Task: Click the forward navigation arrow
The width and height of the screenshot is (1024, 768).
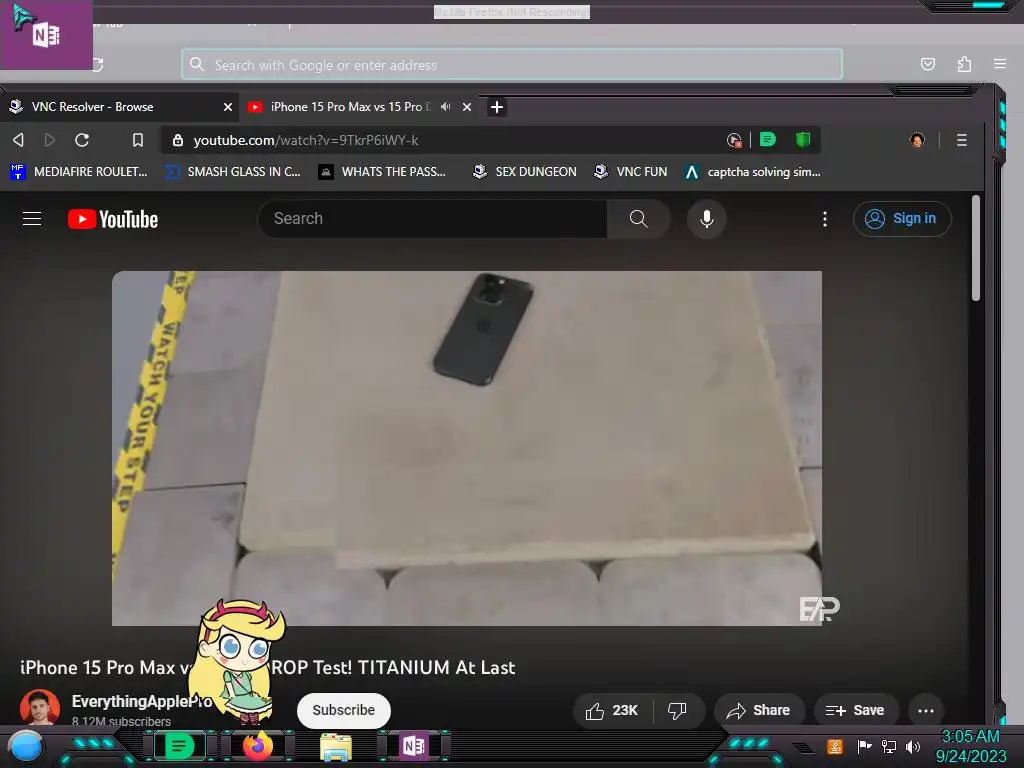Action: click(x=50, y=140)
